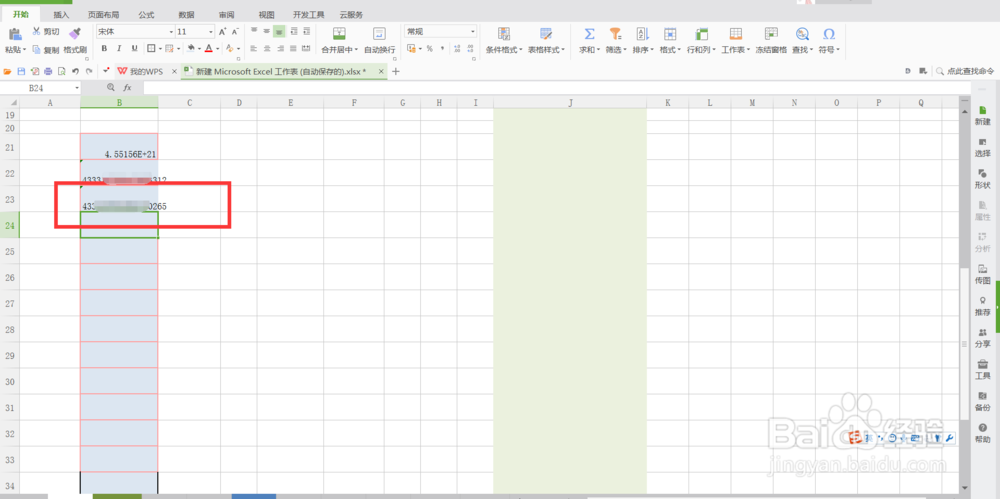The image size is (1000, 499).
Task: Click the 符号 Omega symbol icon
Action: pos(829,34)
